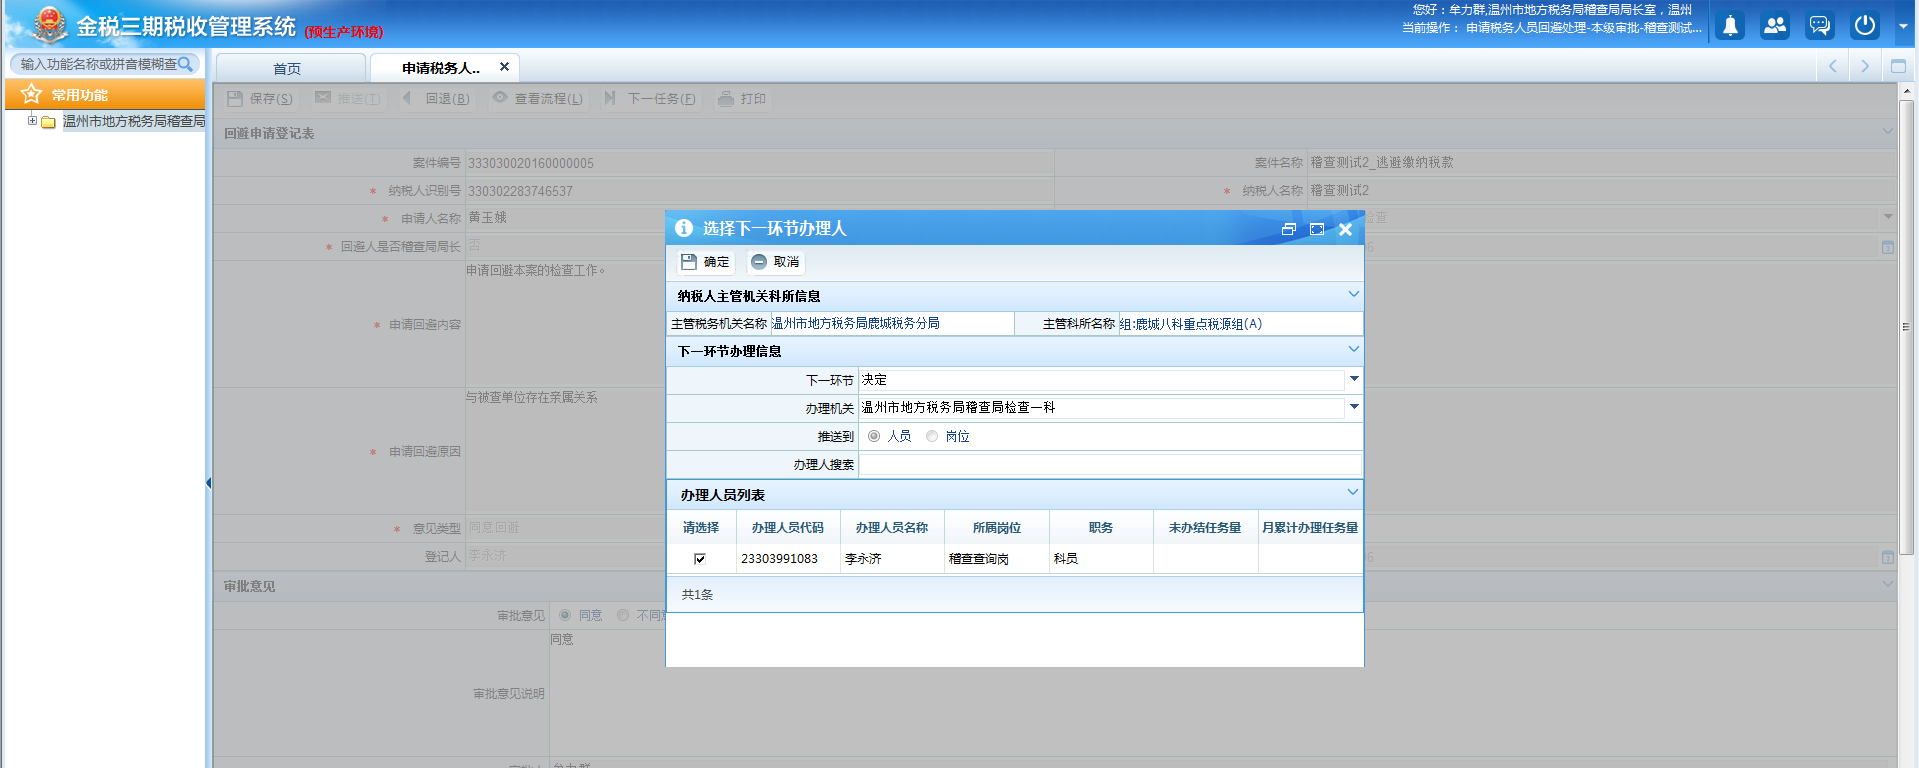Select the 岗位 radio button
1919x768 pixels.
pos(932,436)
